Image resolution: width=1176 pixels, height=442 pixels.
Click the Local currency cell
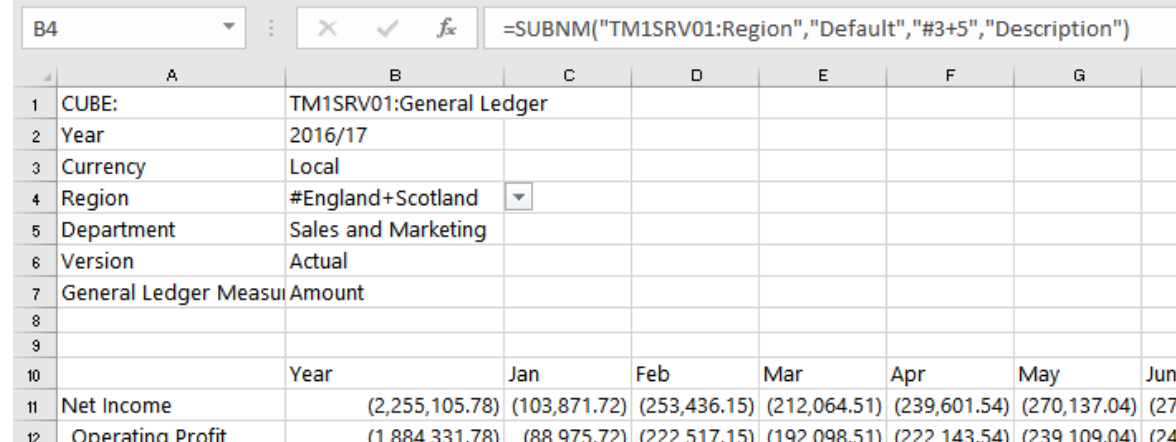pos(394,167)
